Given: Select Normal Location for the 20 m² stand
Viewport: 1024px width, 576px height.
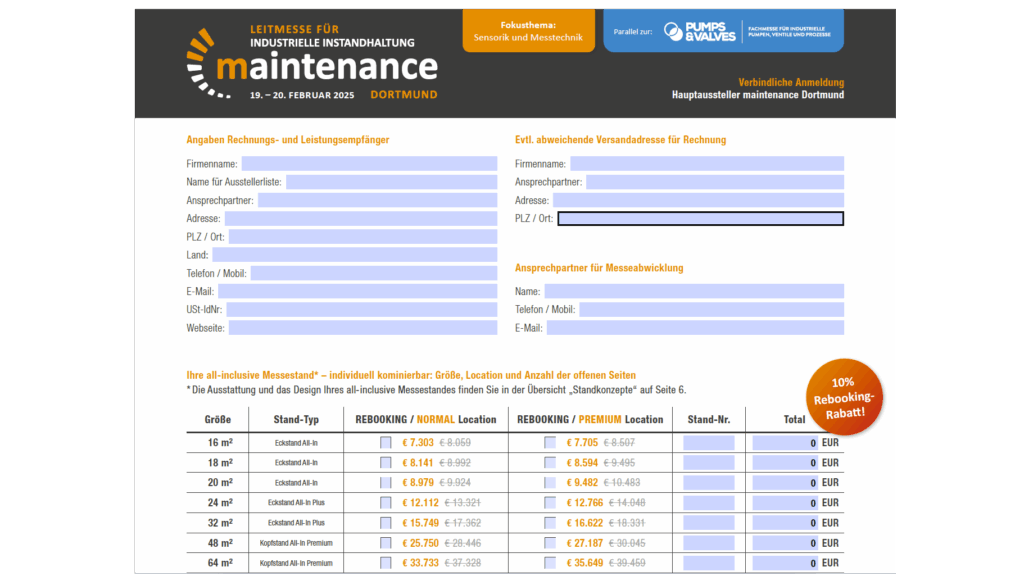Looking at the screenshot, I should point(384,482).
